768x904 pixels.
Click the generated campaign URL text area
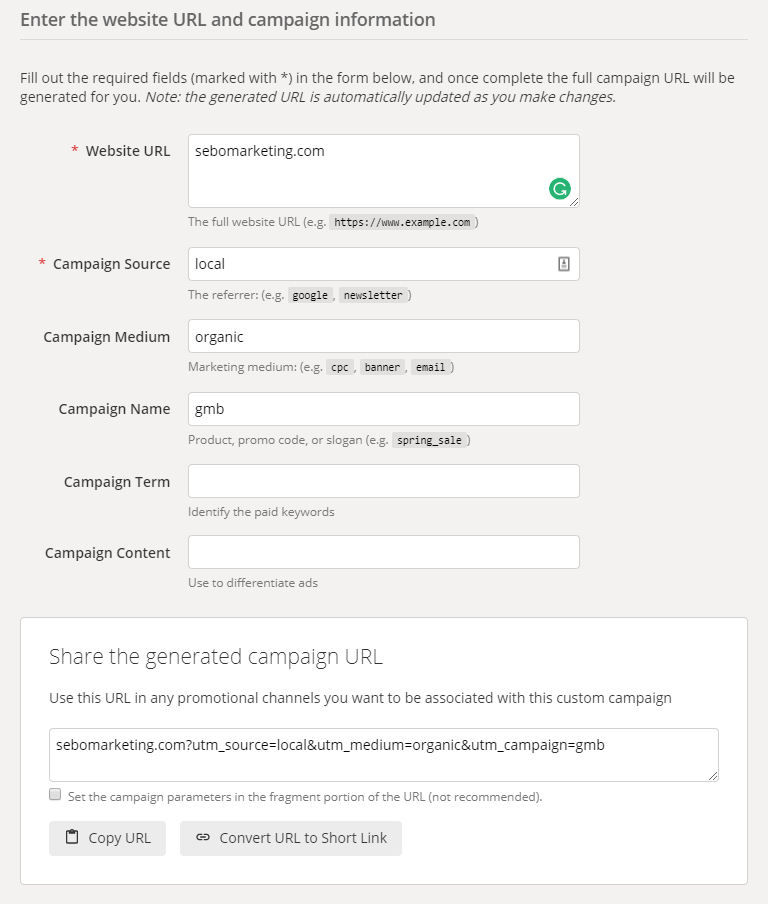383,755
